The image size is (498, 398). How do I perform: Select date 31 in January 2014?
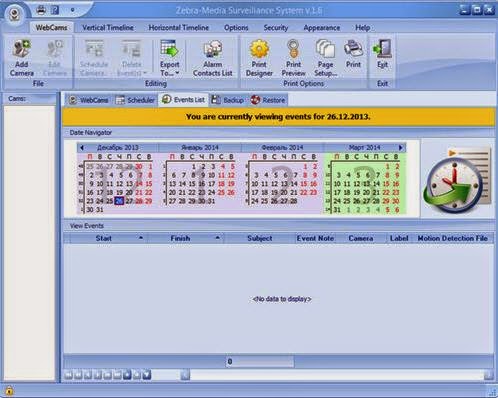[x=211, y=201]
